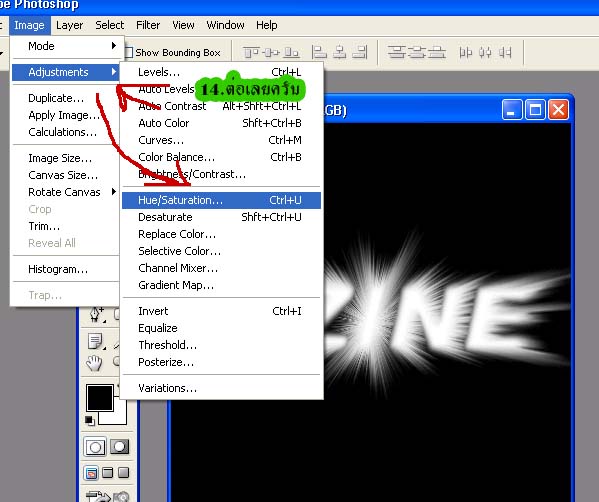The image size is (599, 502).
Task: Choose Channel Mixer adjustment
Action: point(221,268)
